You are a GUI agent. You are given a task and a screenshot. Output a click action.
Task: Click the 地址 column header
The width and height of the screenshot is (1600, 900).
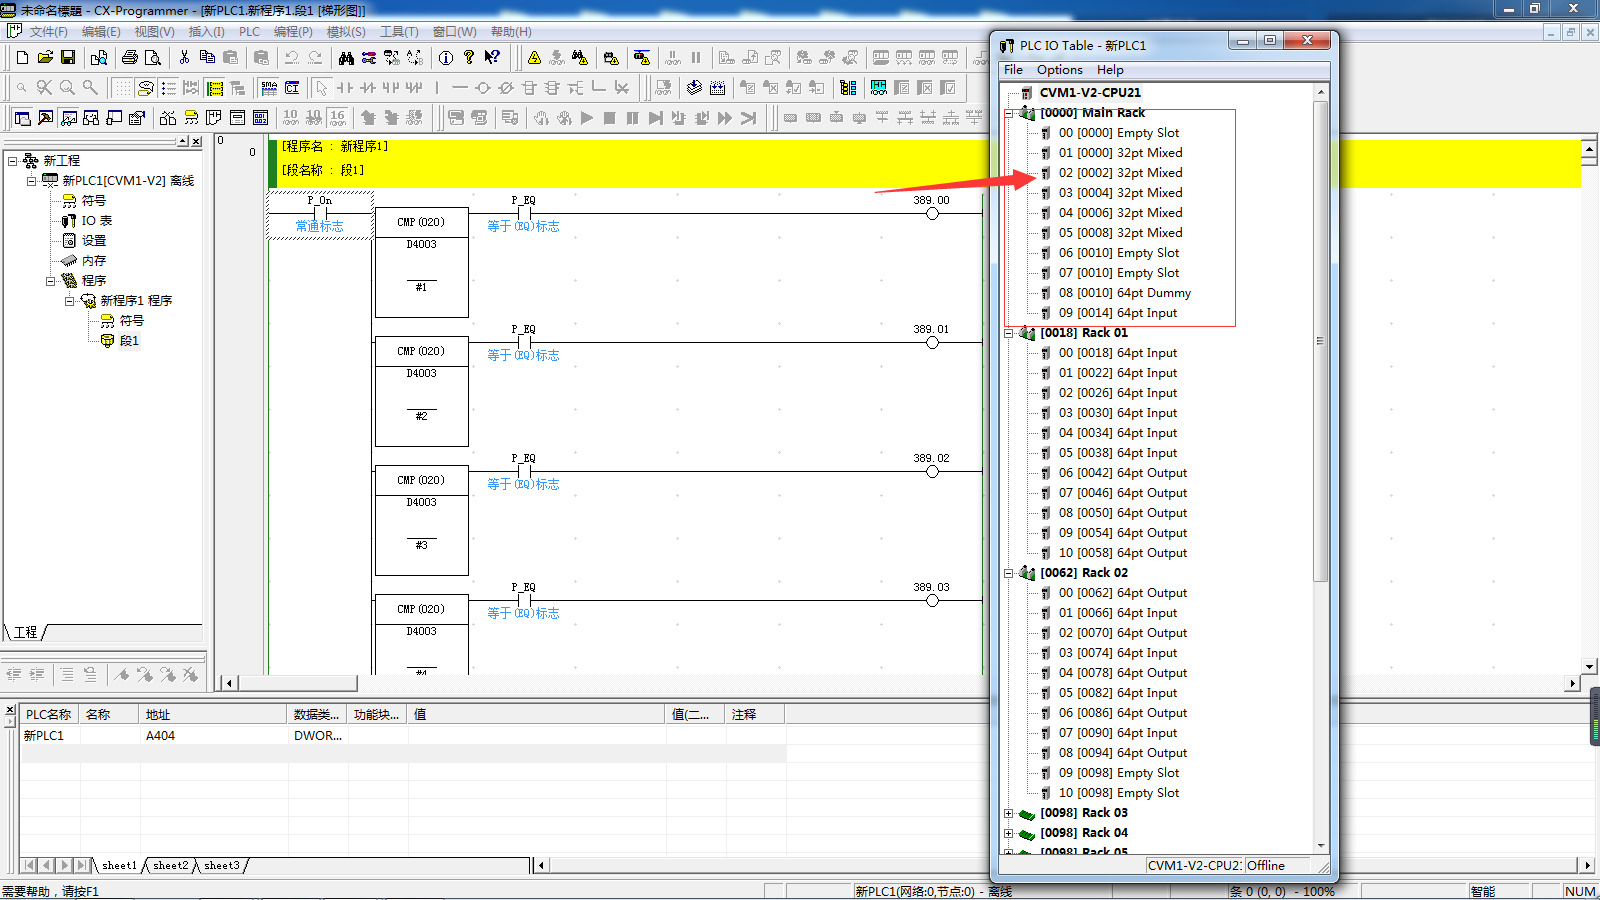(158, 714)
